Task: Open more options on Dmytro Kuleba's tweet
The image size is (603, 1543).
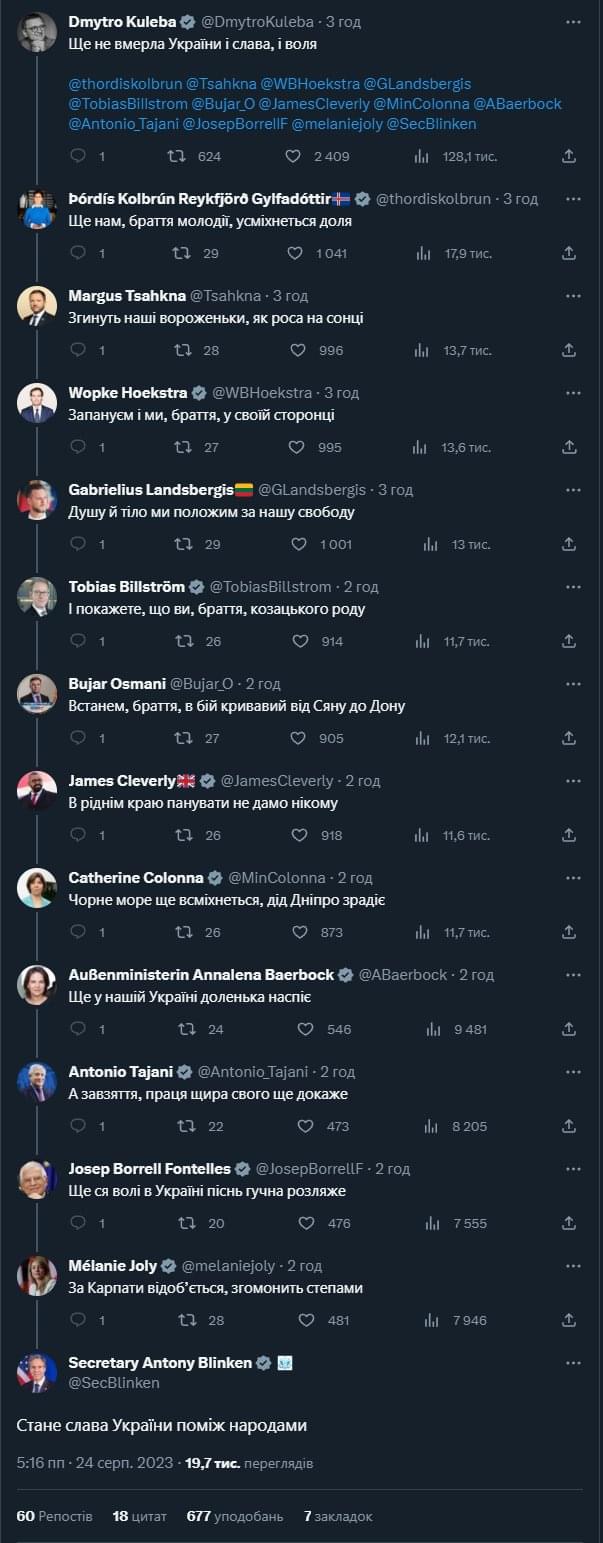Action: [x=573, y=21]
